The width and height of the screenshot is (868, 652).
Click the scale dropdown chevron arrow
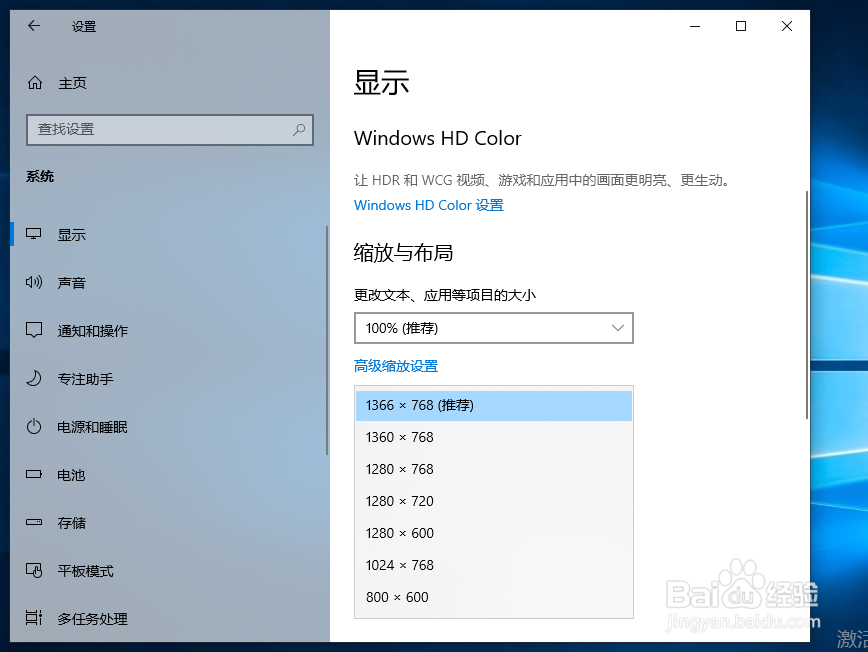pos(618,328)
